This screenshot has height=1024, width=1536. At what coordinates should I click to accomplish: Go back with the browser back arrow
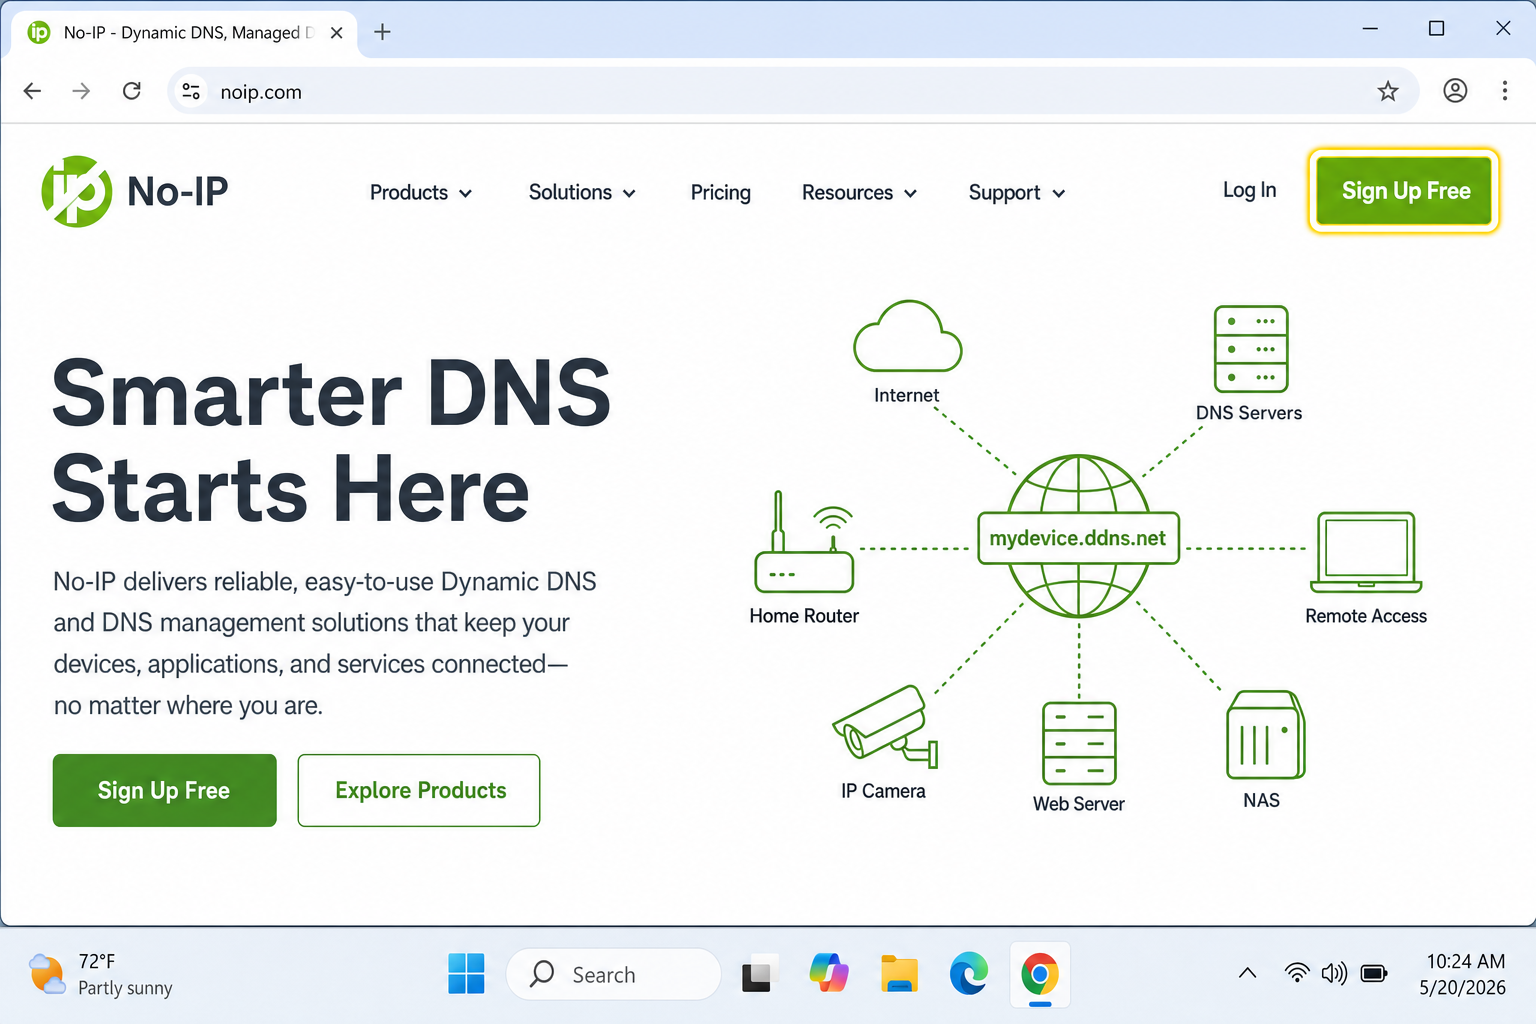[x=32, y=91]
